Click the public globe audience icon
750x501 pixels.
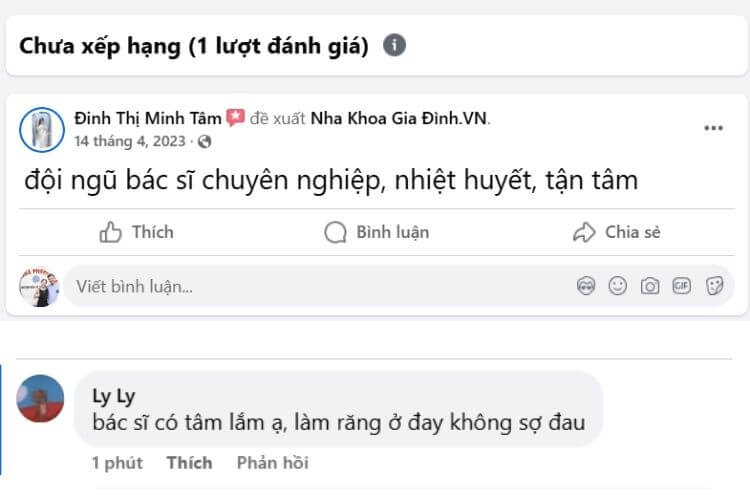click(205, 142)
